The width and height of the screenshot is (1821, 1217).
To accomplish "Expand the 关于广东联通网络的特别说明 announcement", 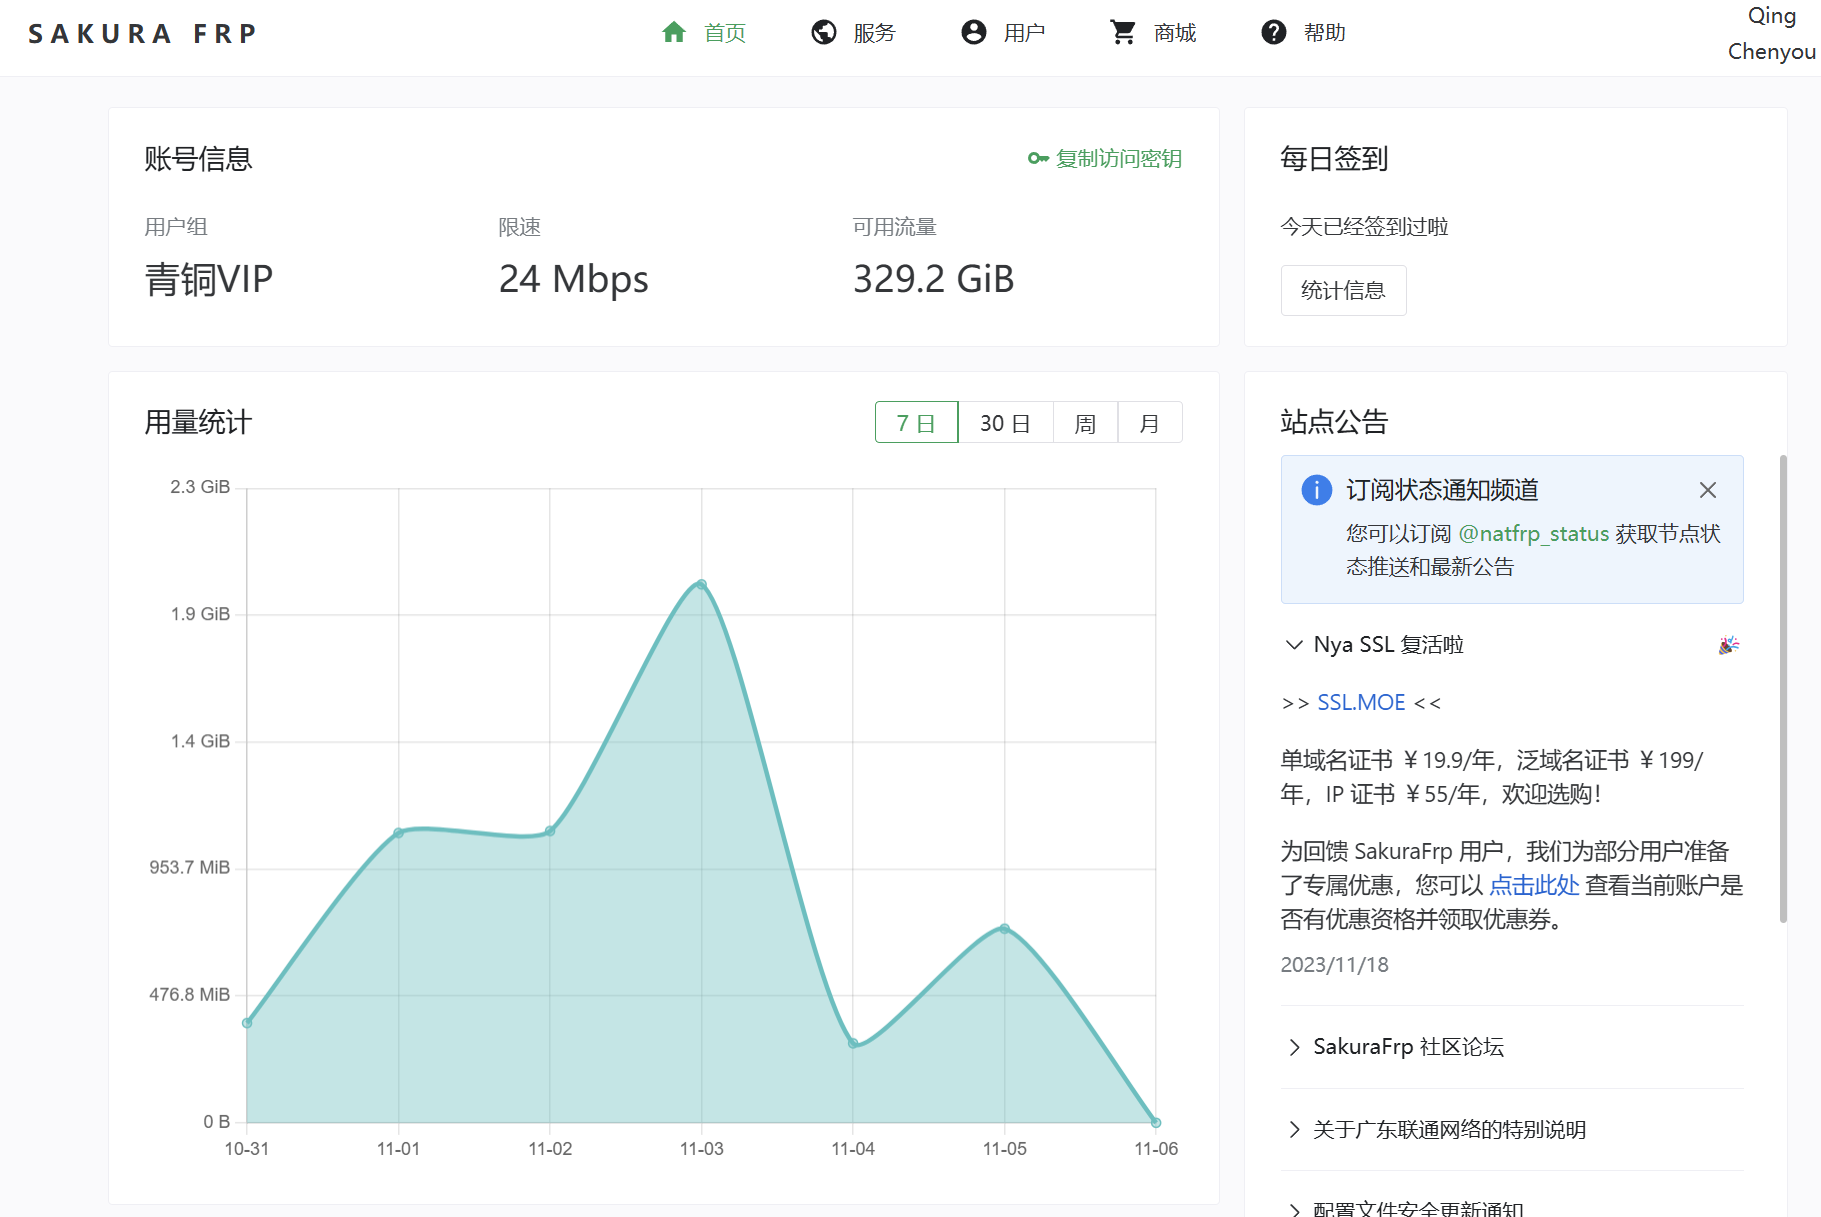I will pos(1512,1130).
